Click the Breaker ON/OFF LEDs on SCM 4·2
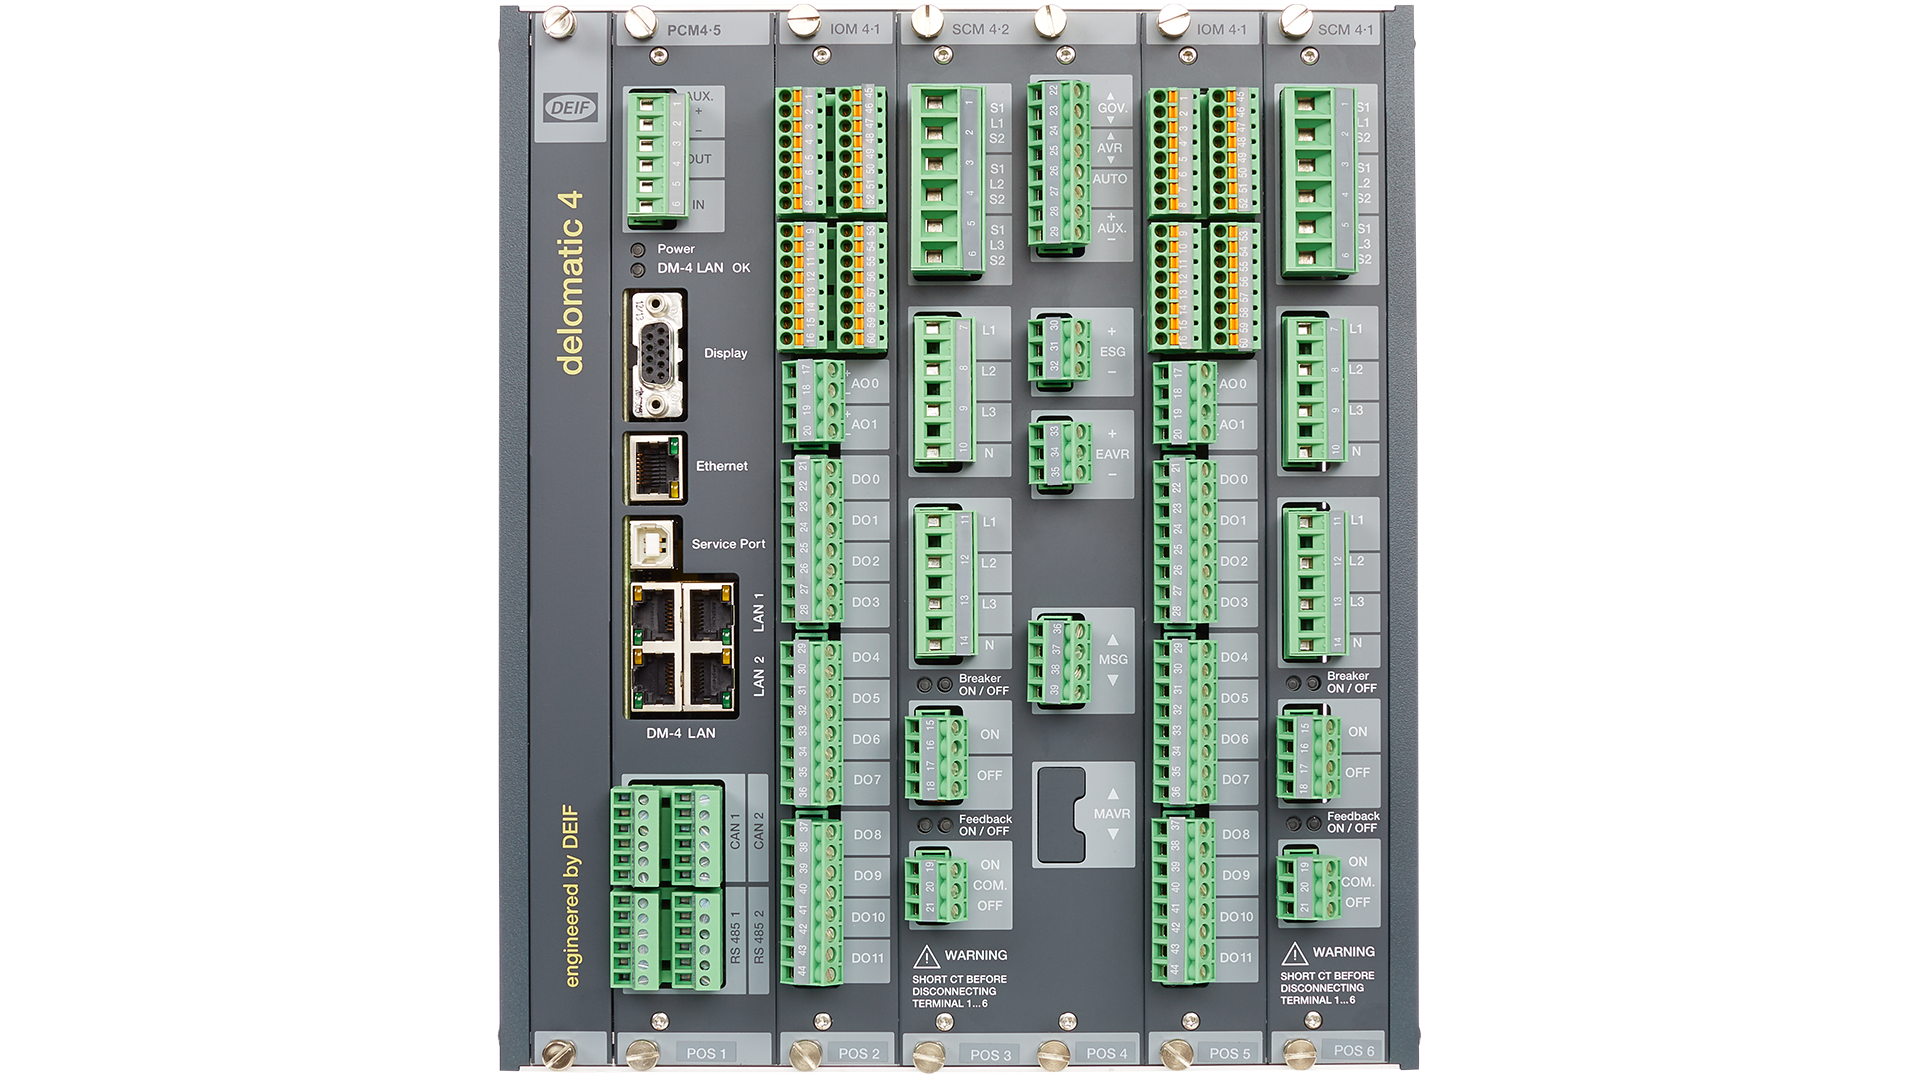Viewport: 1920px width, 1080px height. (936, 685)
